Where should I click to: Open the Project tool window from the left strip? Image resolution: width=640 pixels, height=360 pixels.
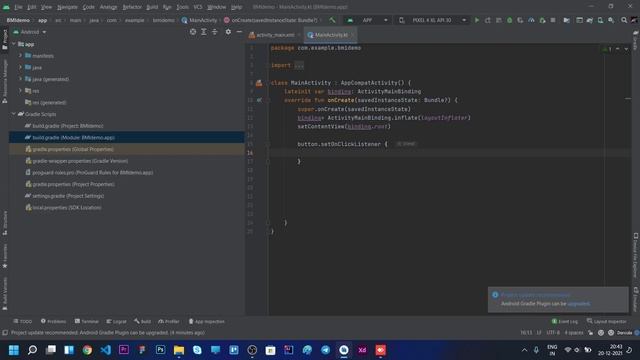[x=4, y=39]
